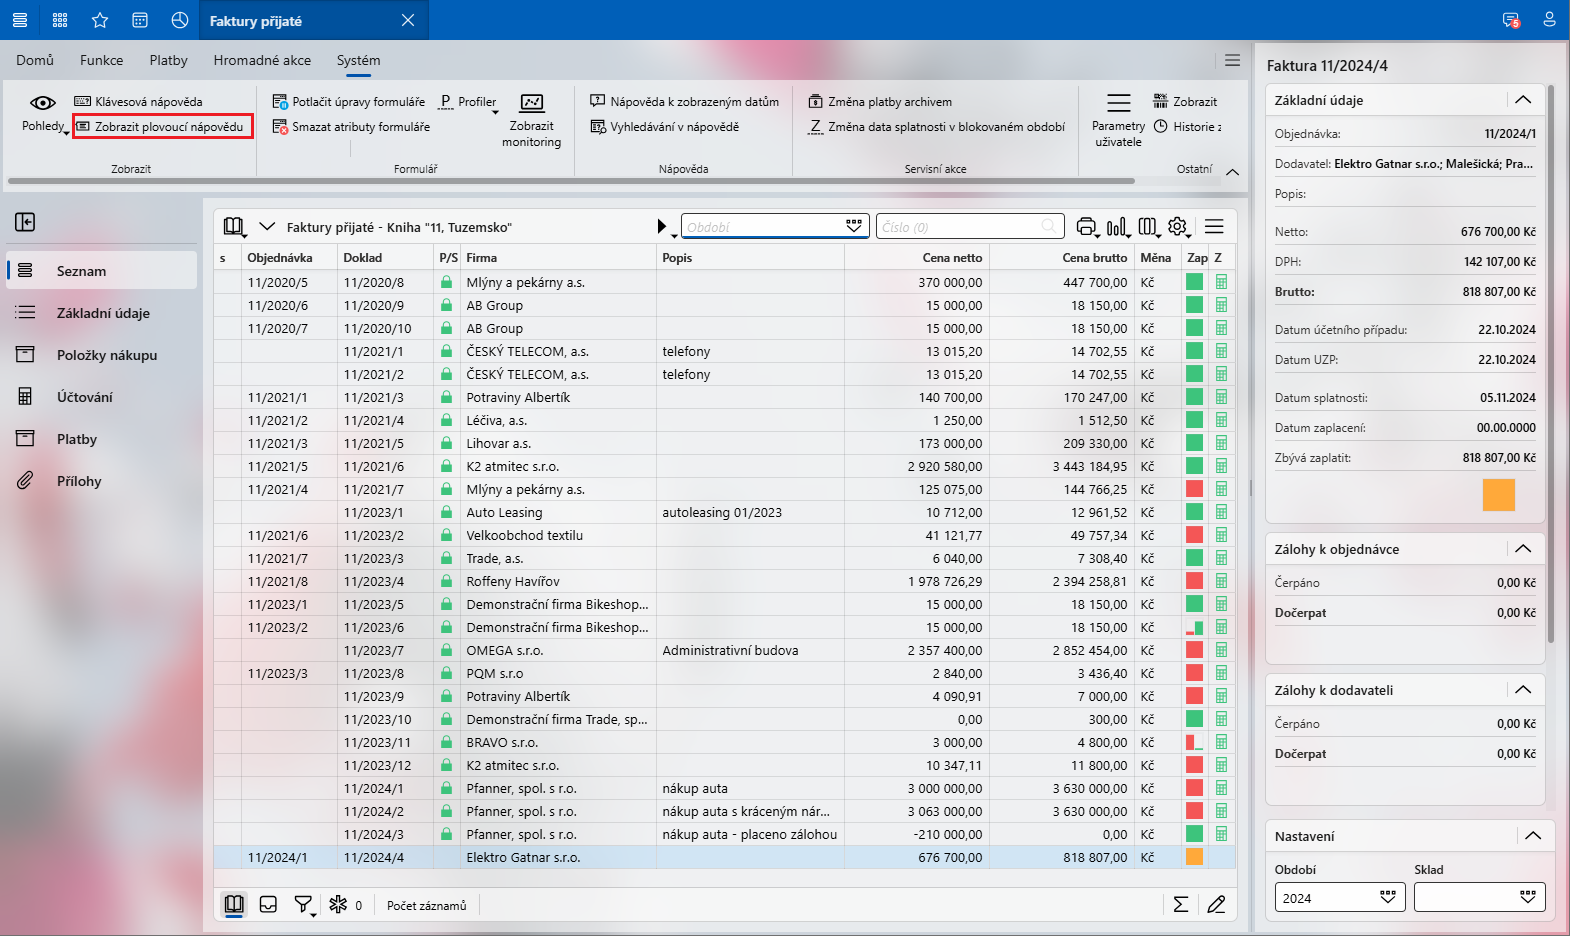Switch to the Platby ribbon tab
This screenshot has height=936, width=1570.
tap(169, 60)
